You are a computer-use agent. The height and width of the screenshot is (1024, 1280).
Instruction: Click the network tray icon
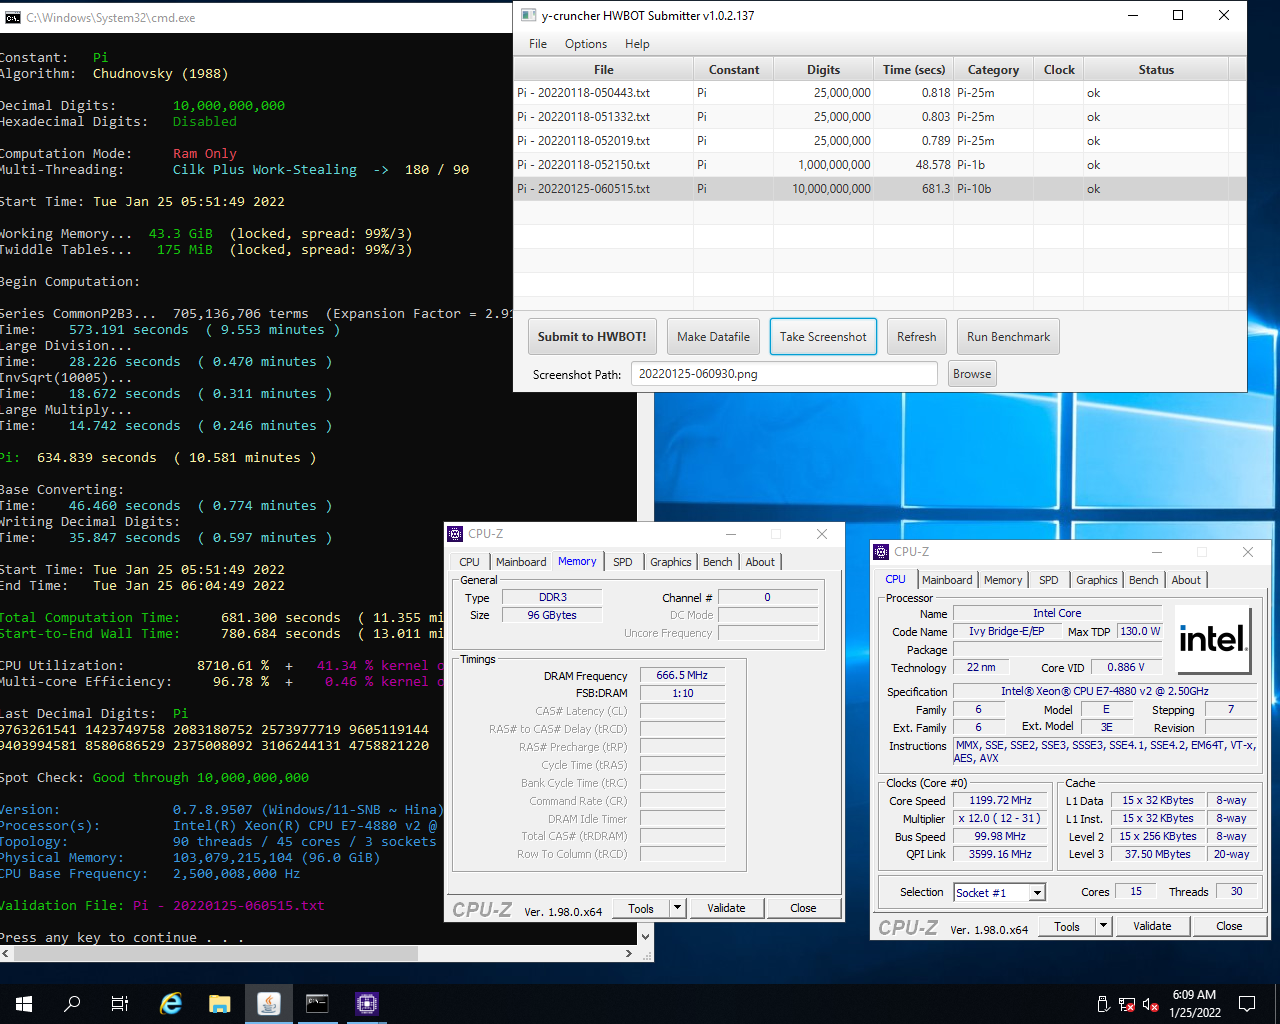(x=1126, y=1004)
